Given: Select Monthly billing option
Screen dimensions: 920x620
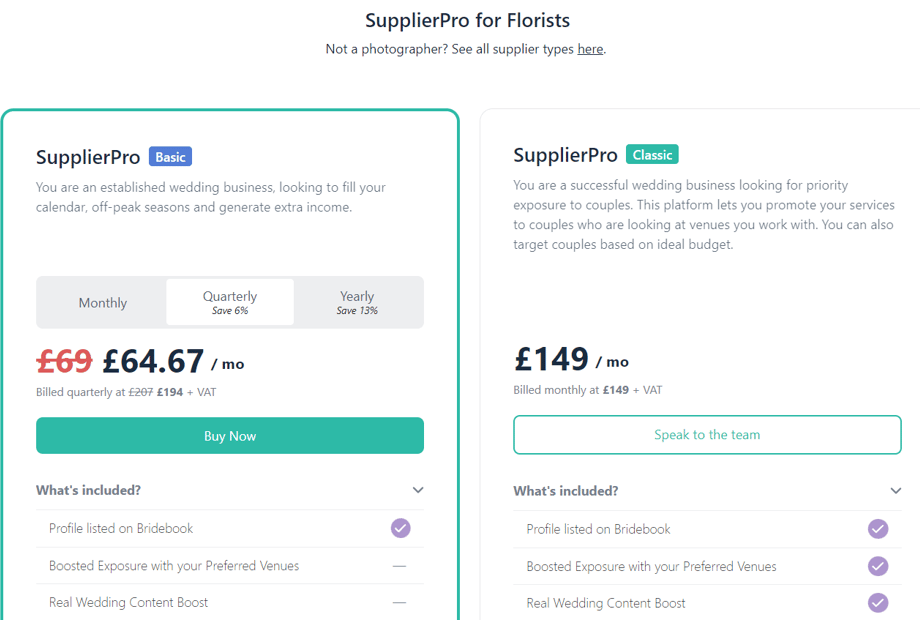Looking at the screenshot, I should [x=103, y=303].
